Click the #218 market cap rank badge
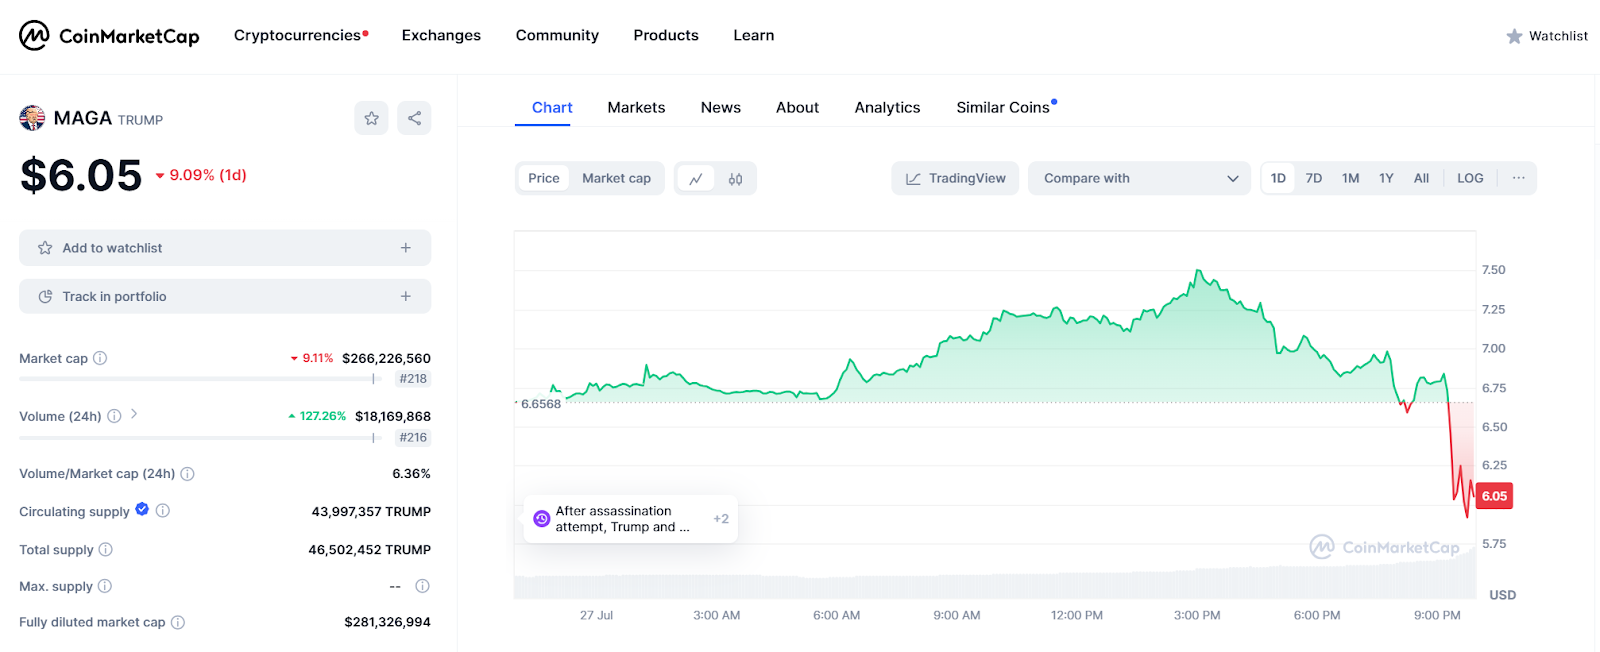This screenshot has width=1600, height=652. point(413,379)
